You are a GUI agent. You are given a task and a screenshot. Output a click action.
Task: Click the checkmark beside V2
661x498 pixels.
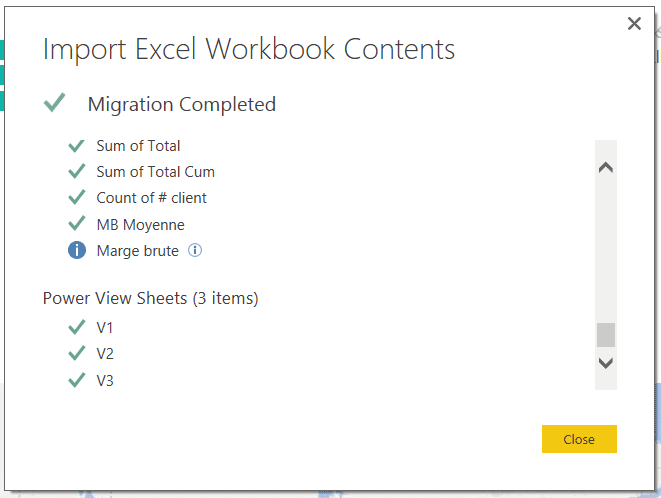coord(76,353)
